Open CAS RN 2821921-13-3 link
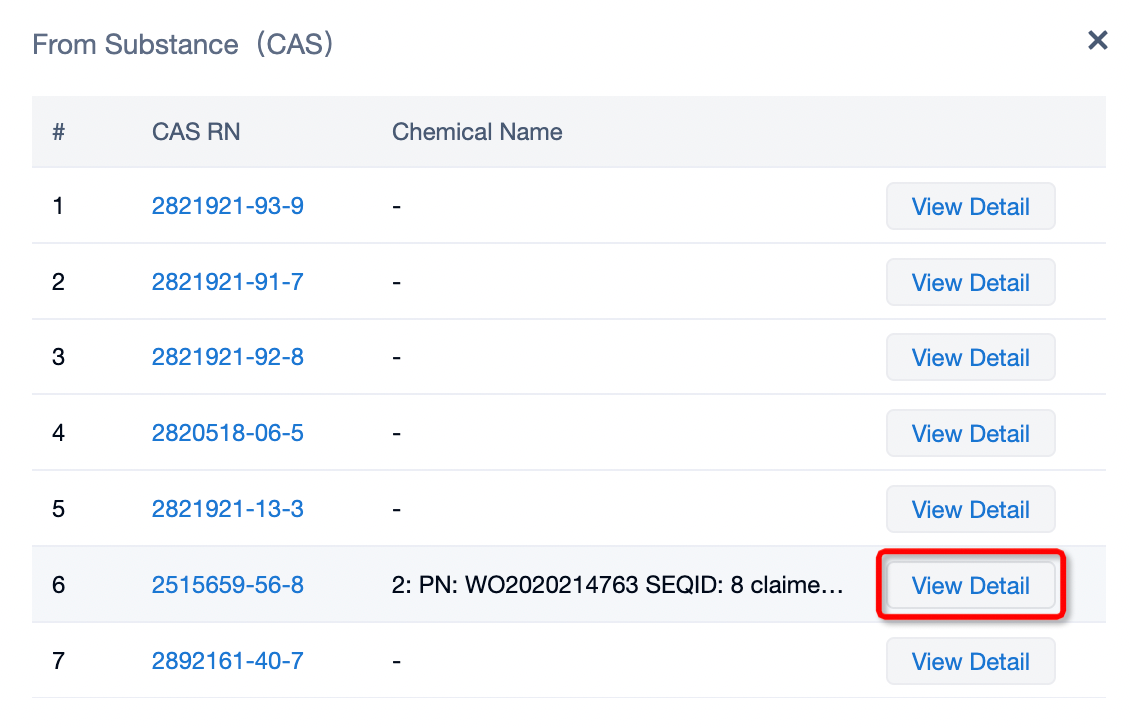Image resolution: width=1130 pixels, height=728 pixels. click(x=228, y=509)
